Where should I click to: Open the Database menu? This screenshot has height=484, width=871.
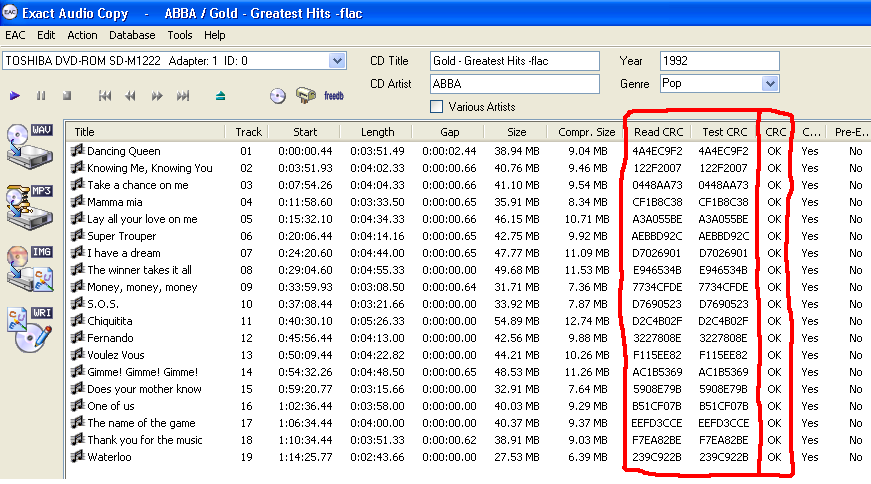click(x=132, y=35)
